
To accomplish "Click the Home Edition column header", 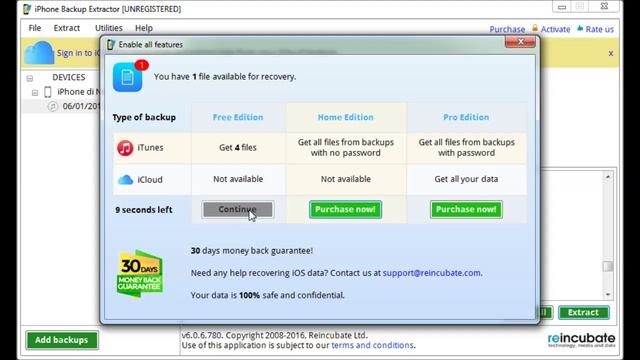I will [x=345, y=117].
